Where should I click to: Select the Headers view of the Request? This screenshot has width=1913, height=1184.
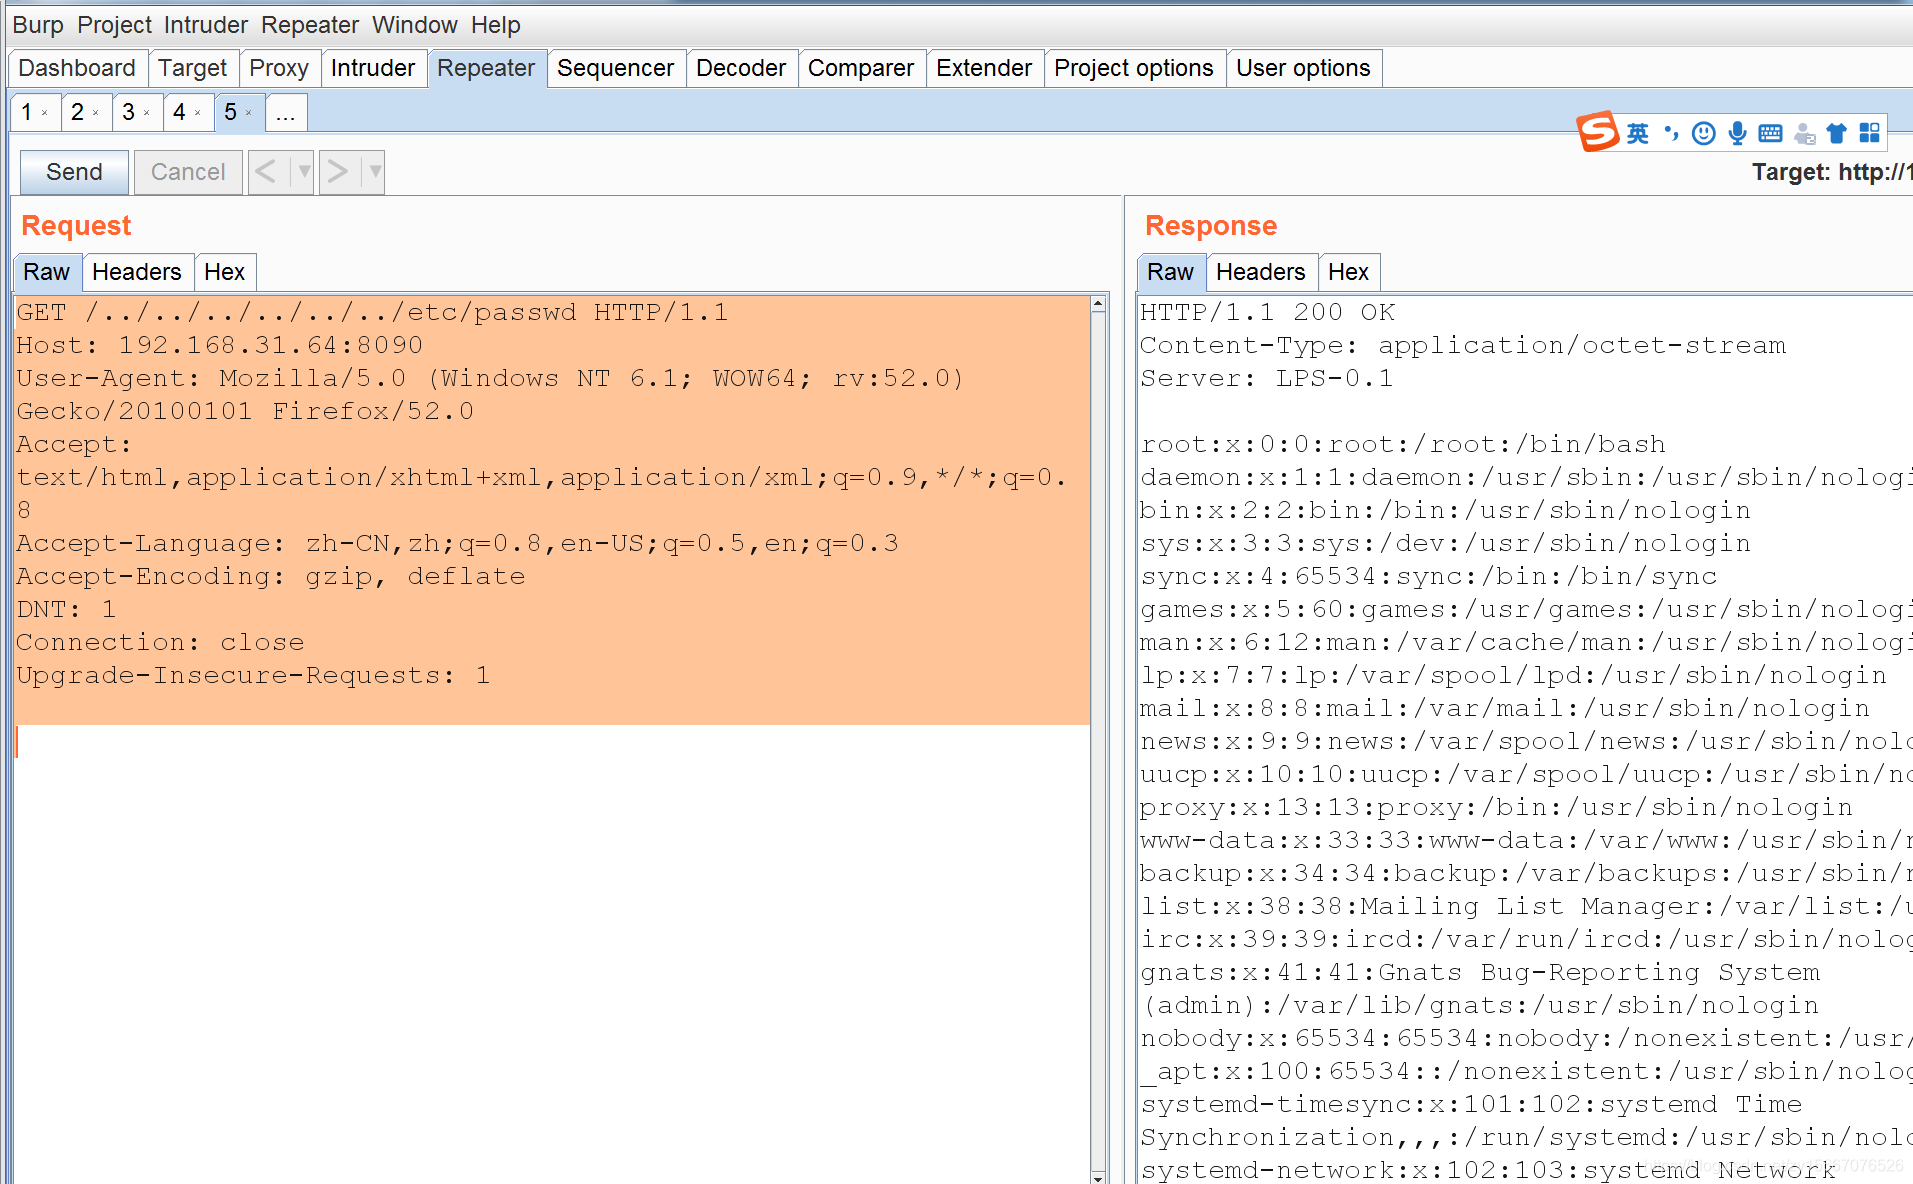(x=137, y=272)
